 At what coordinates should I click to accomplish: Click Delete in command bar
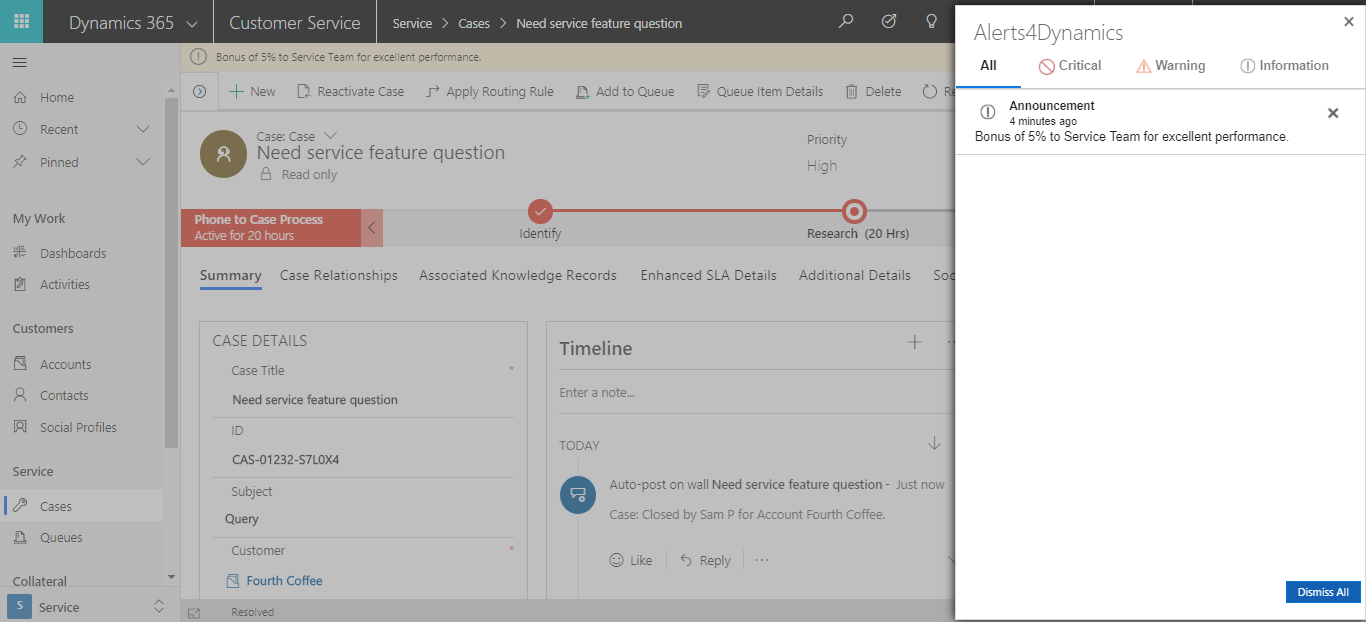coord(873,91)
